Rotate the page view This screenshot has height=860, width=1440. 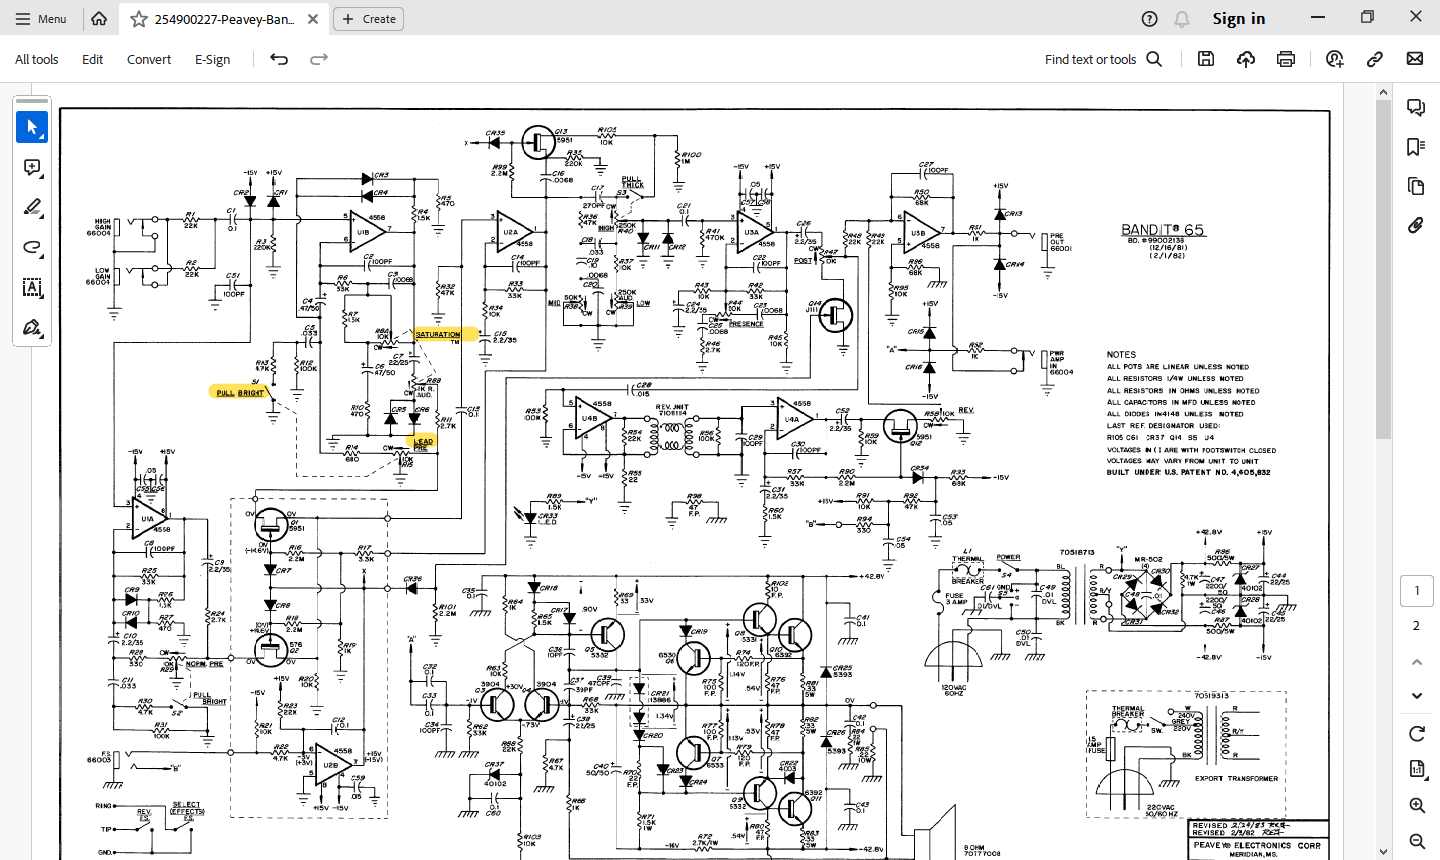click(1416, 733)
